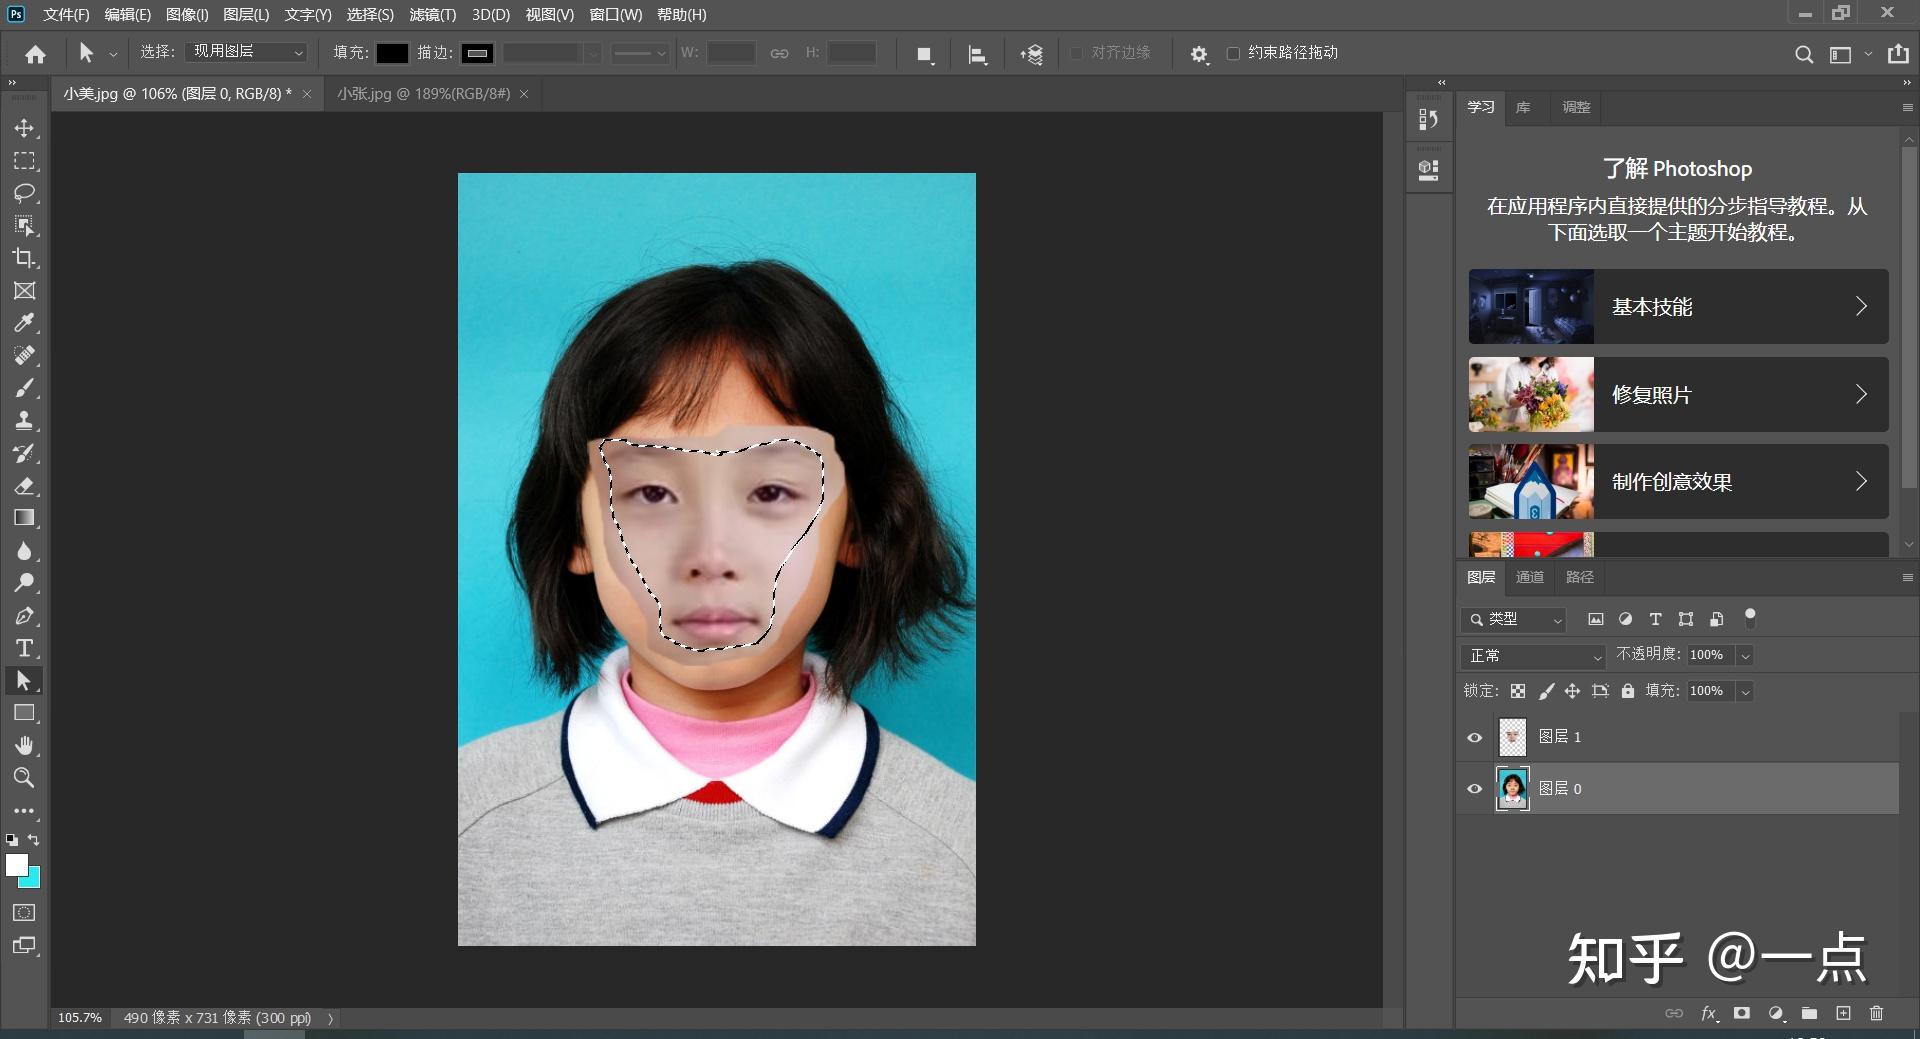
Task: Select the Rectangular Marquee tool
Action: pos(24,161)
